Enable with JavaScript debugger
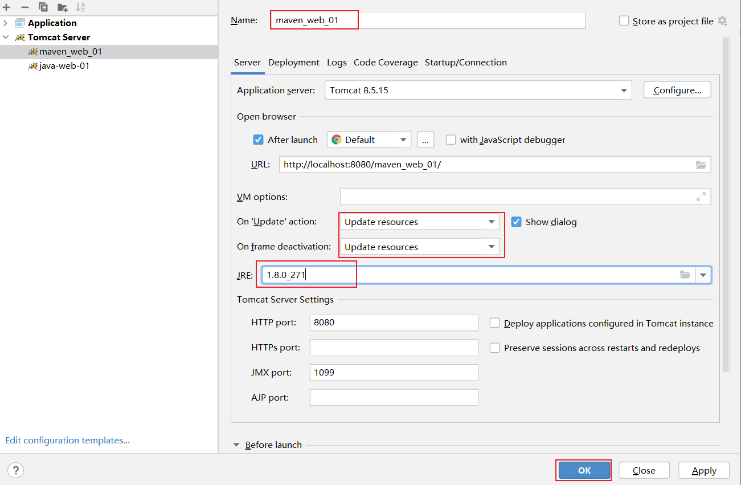This screenshot has width=742, height=485. [450, 140]
